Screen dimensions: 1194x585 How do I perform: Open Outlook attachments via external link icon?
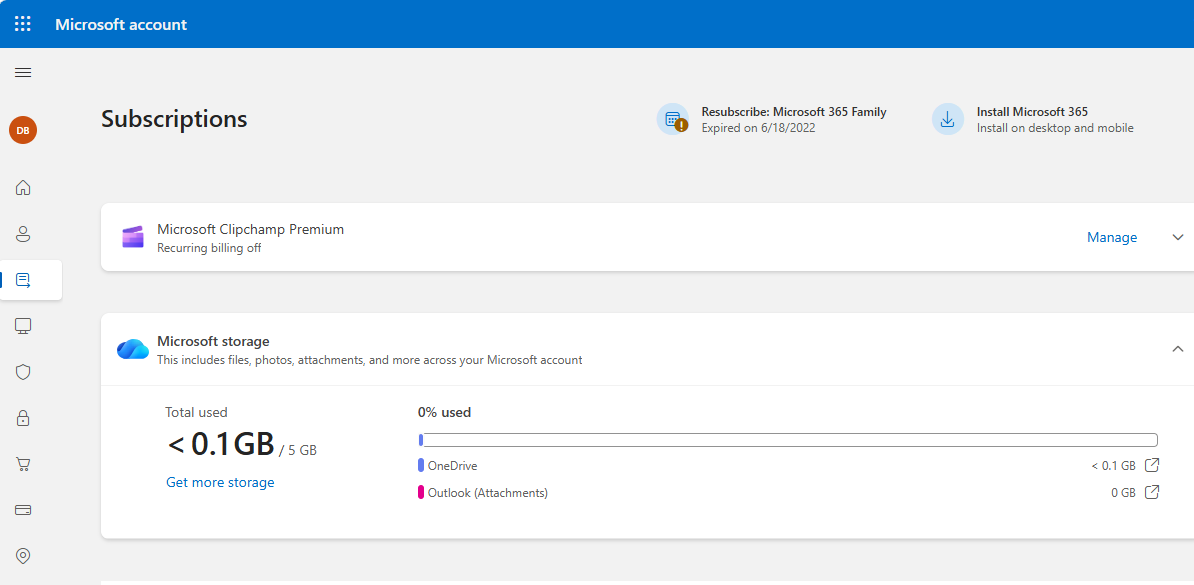click(1153, 492)
